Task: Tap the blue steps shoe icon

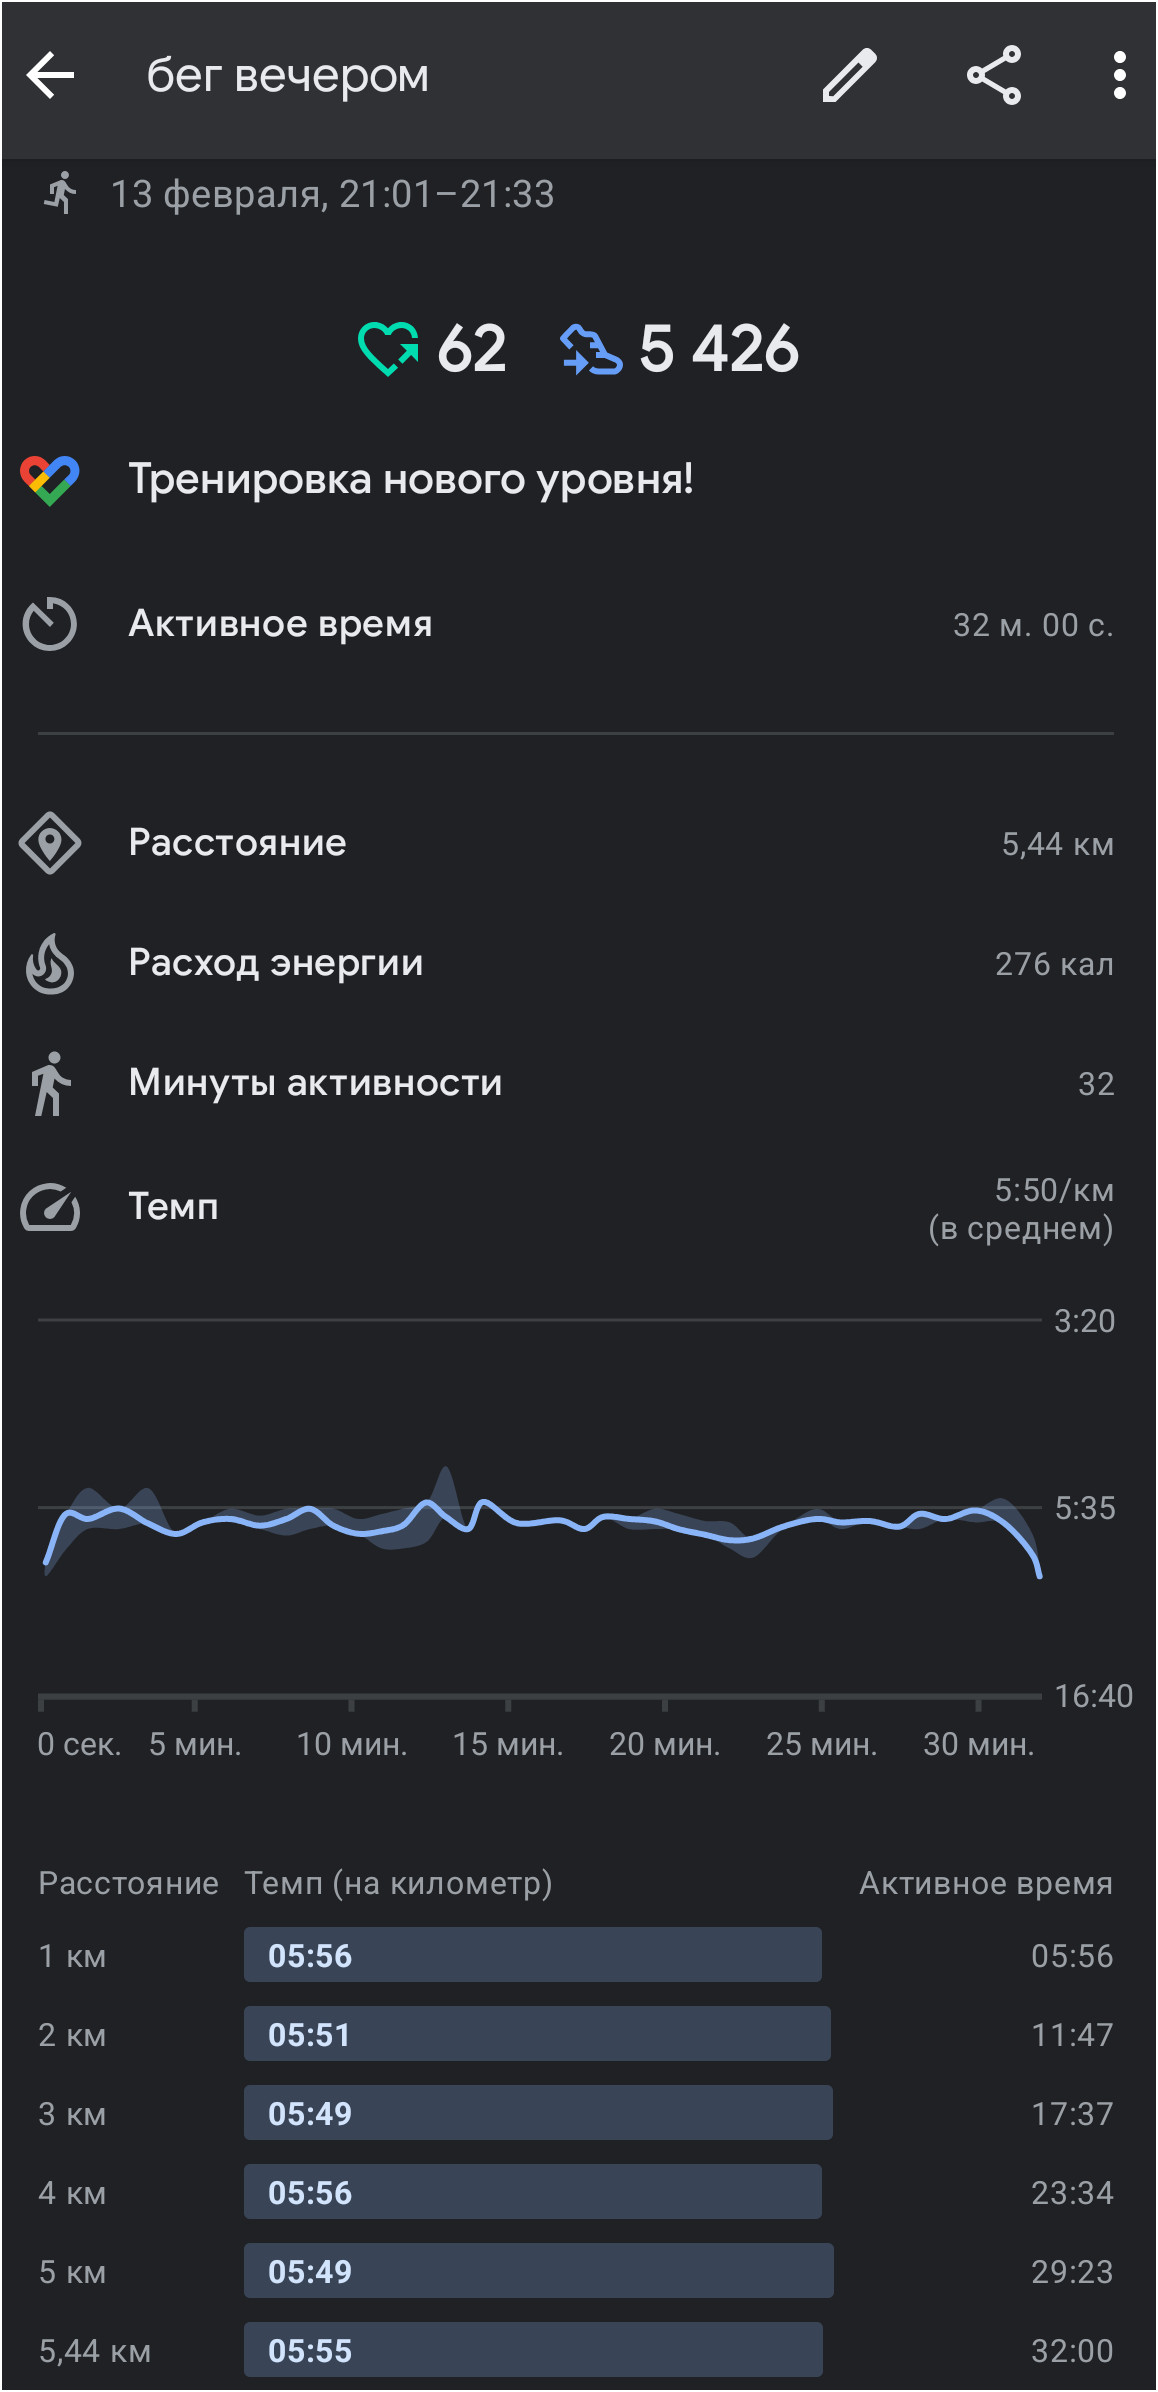Action: 591,349
